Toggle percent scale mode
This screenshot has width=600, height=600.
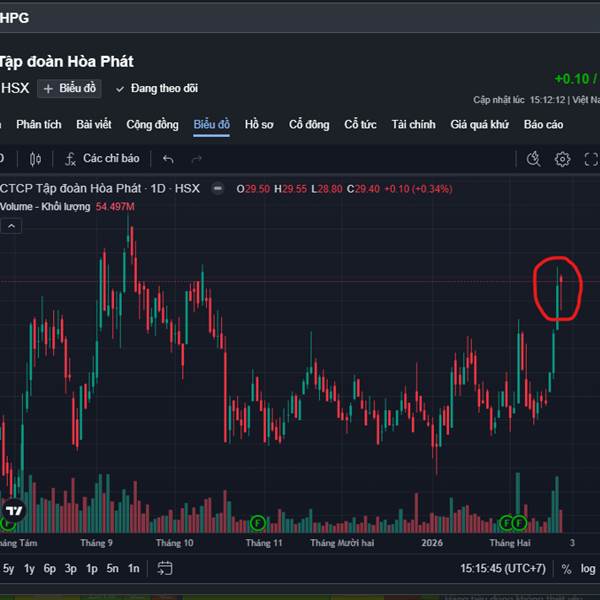(x=566, y=569)
